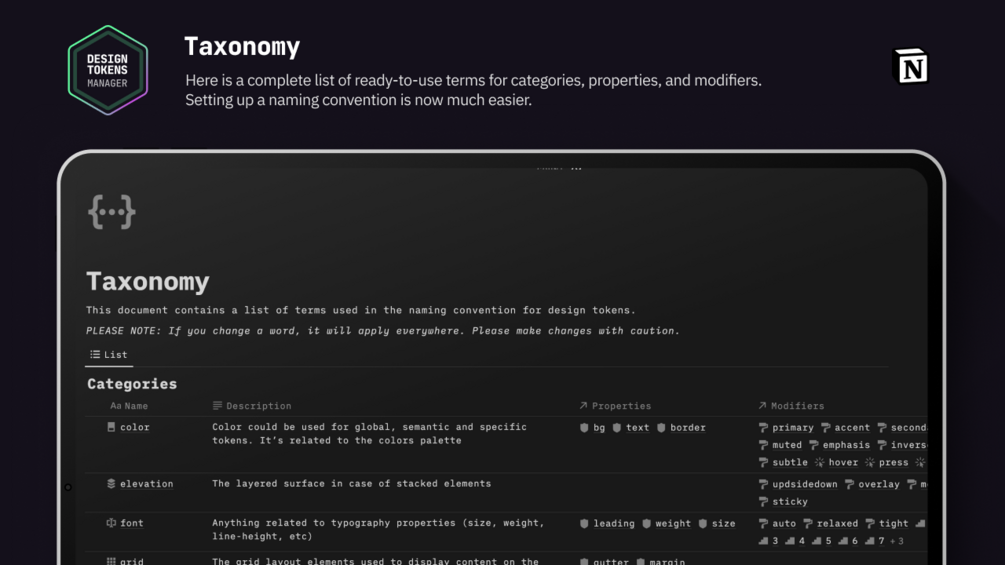Click the paint roller icon beside updsidedown
Viewport: 1005px width, 565px height.
point(763,484)
